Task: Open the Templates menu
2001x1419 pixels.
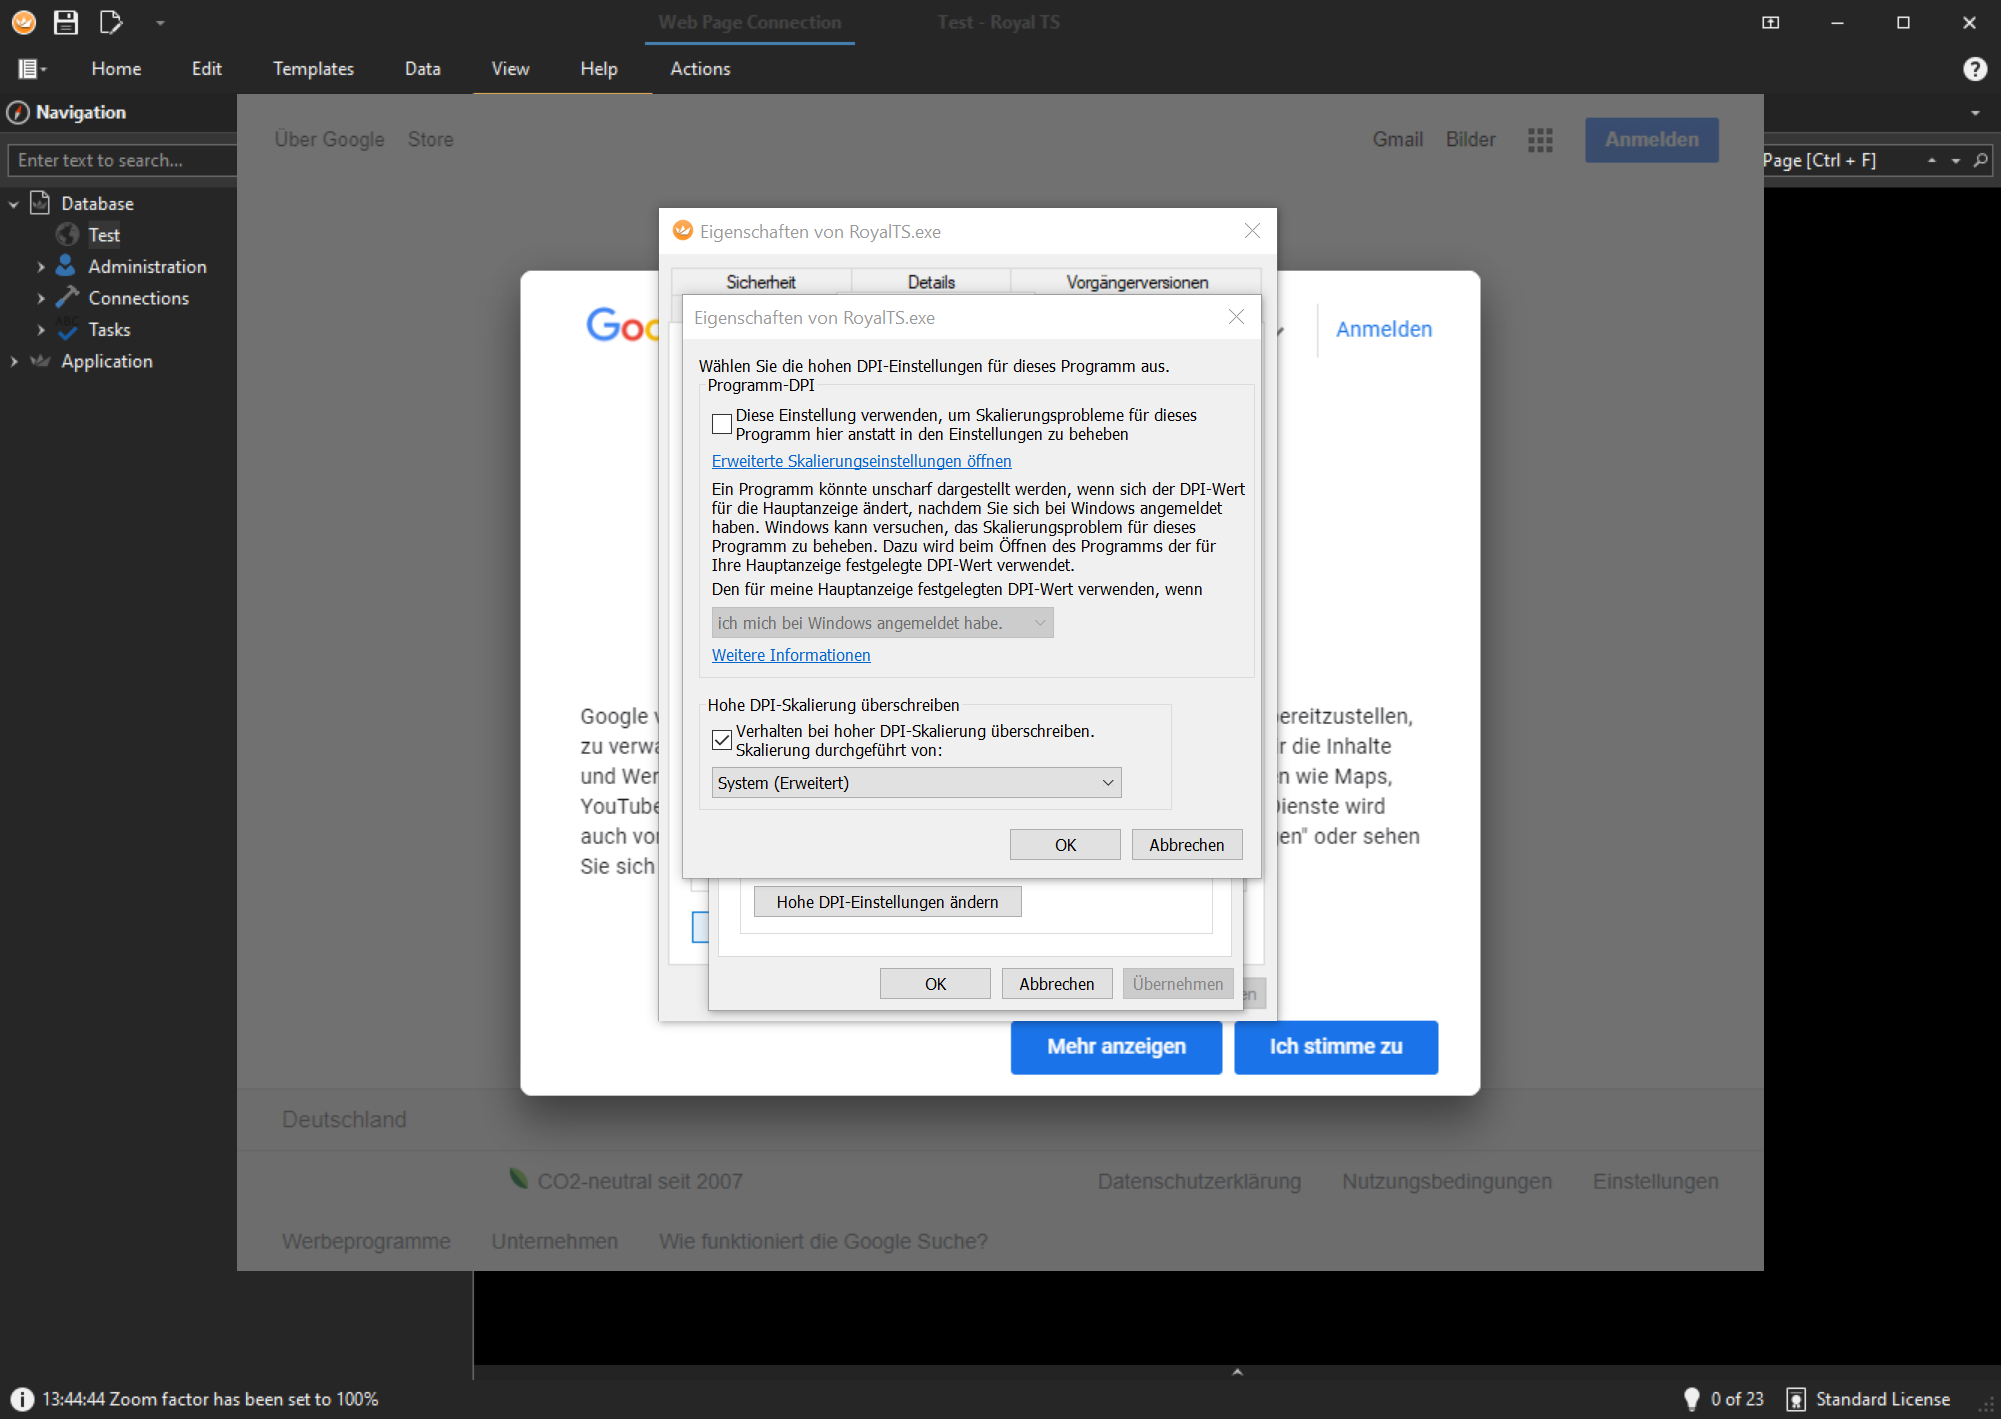Action: [313, 69]
